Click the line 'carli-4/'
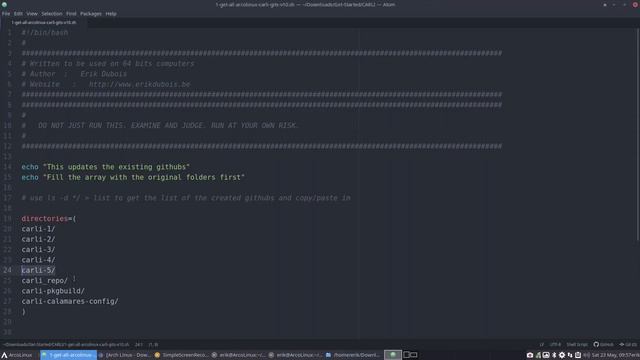This screenshot has width=640, height=360. (x=38, y=260)
